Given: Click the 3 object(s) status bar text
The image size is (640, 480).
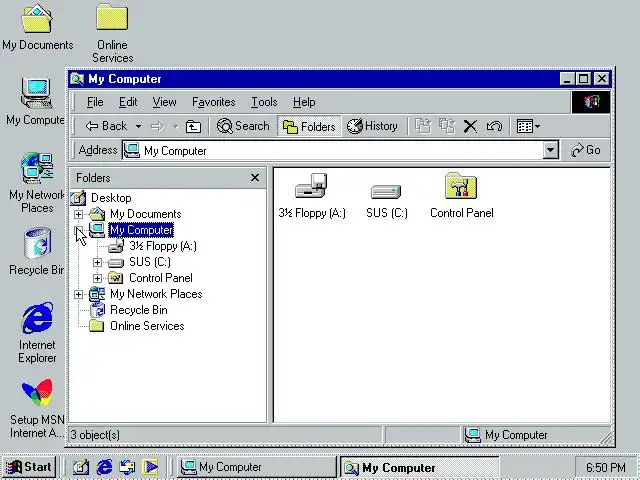Looking at the screenshot, I should (95, 435).
